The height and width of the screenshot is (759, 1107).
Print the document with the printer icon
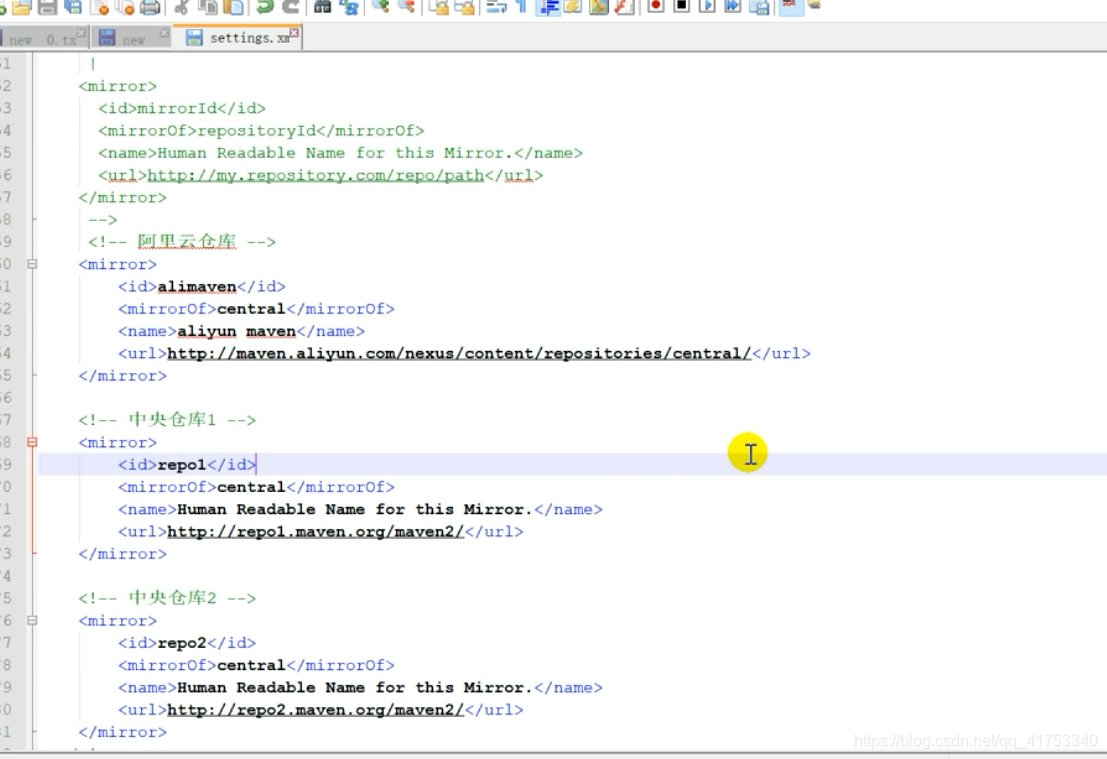[x=150, y=7]
